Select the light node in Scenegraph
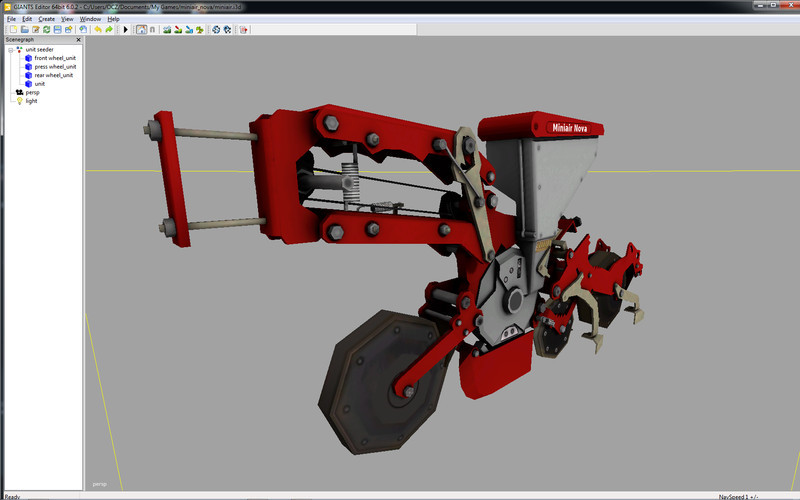This screenshot has width=800, height=500. (31, 101)
